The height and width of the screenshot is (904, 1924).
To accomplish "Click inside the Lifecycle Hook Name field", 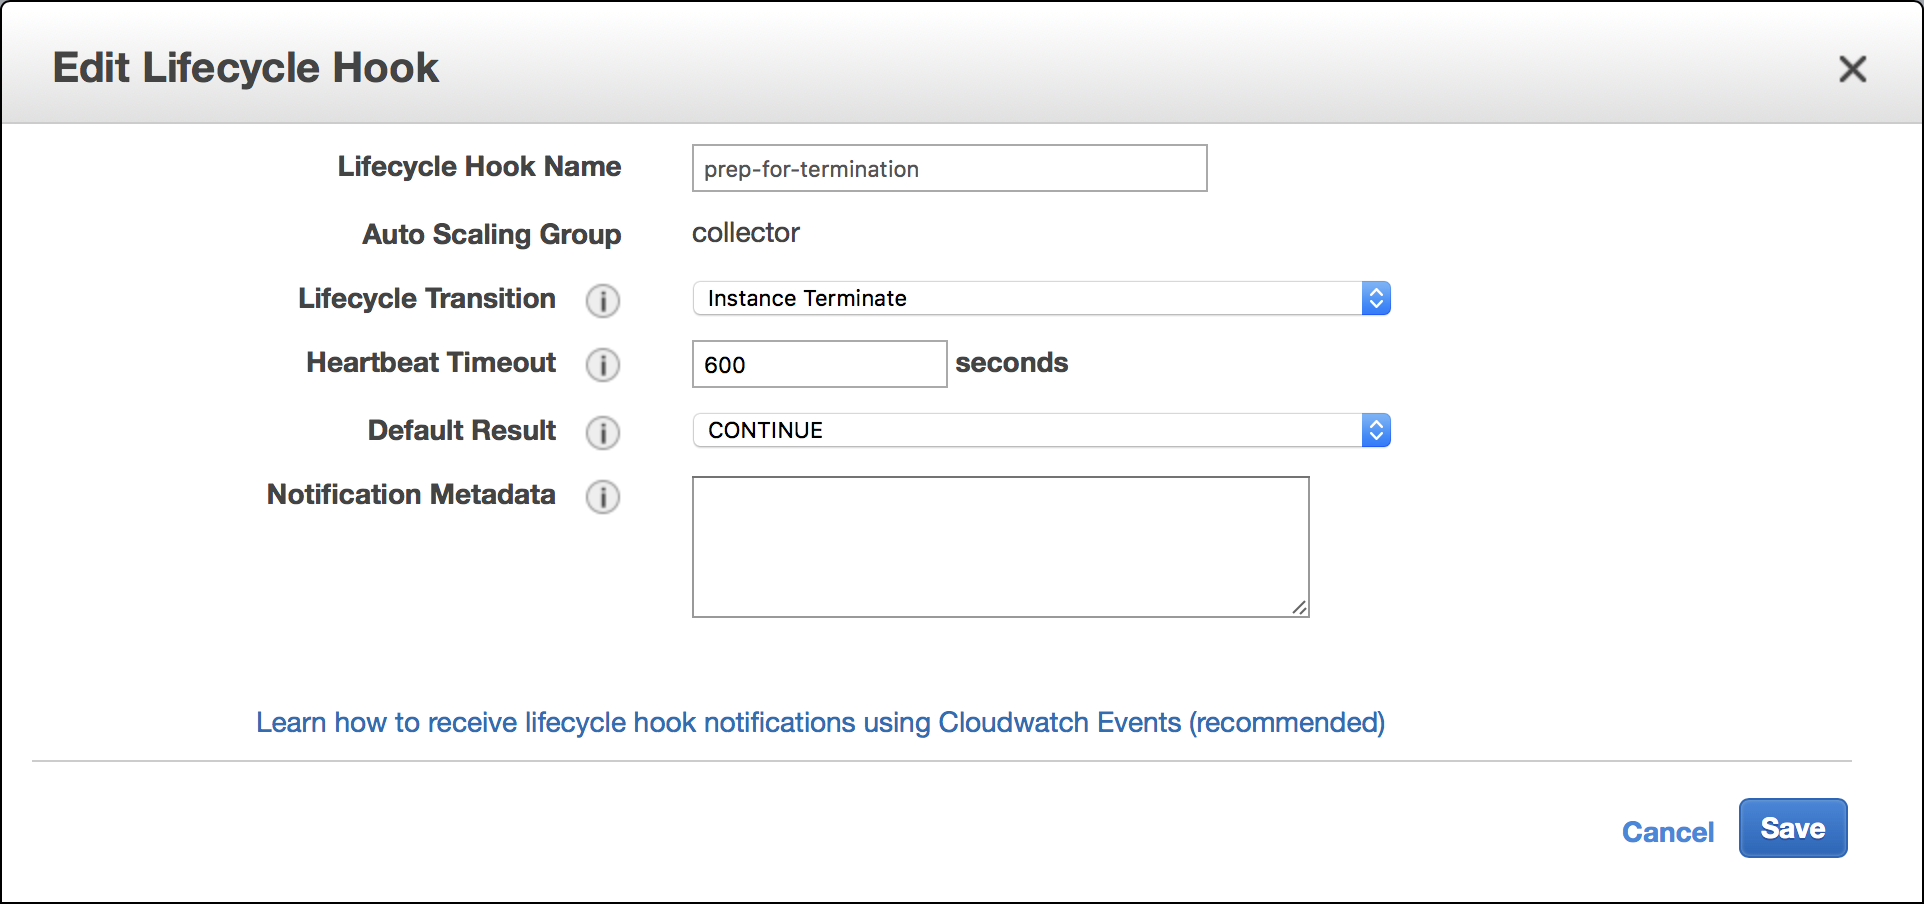I will point(948,168).
